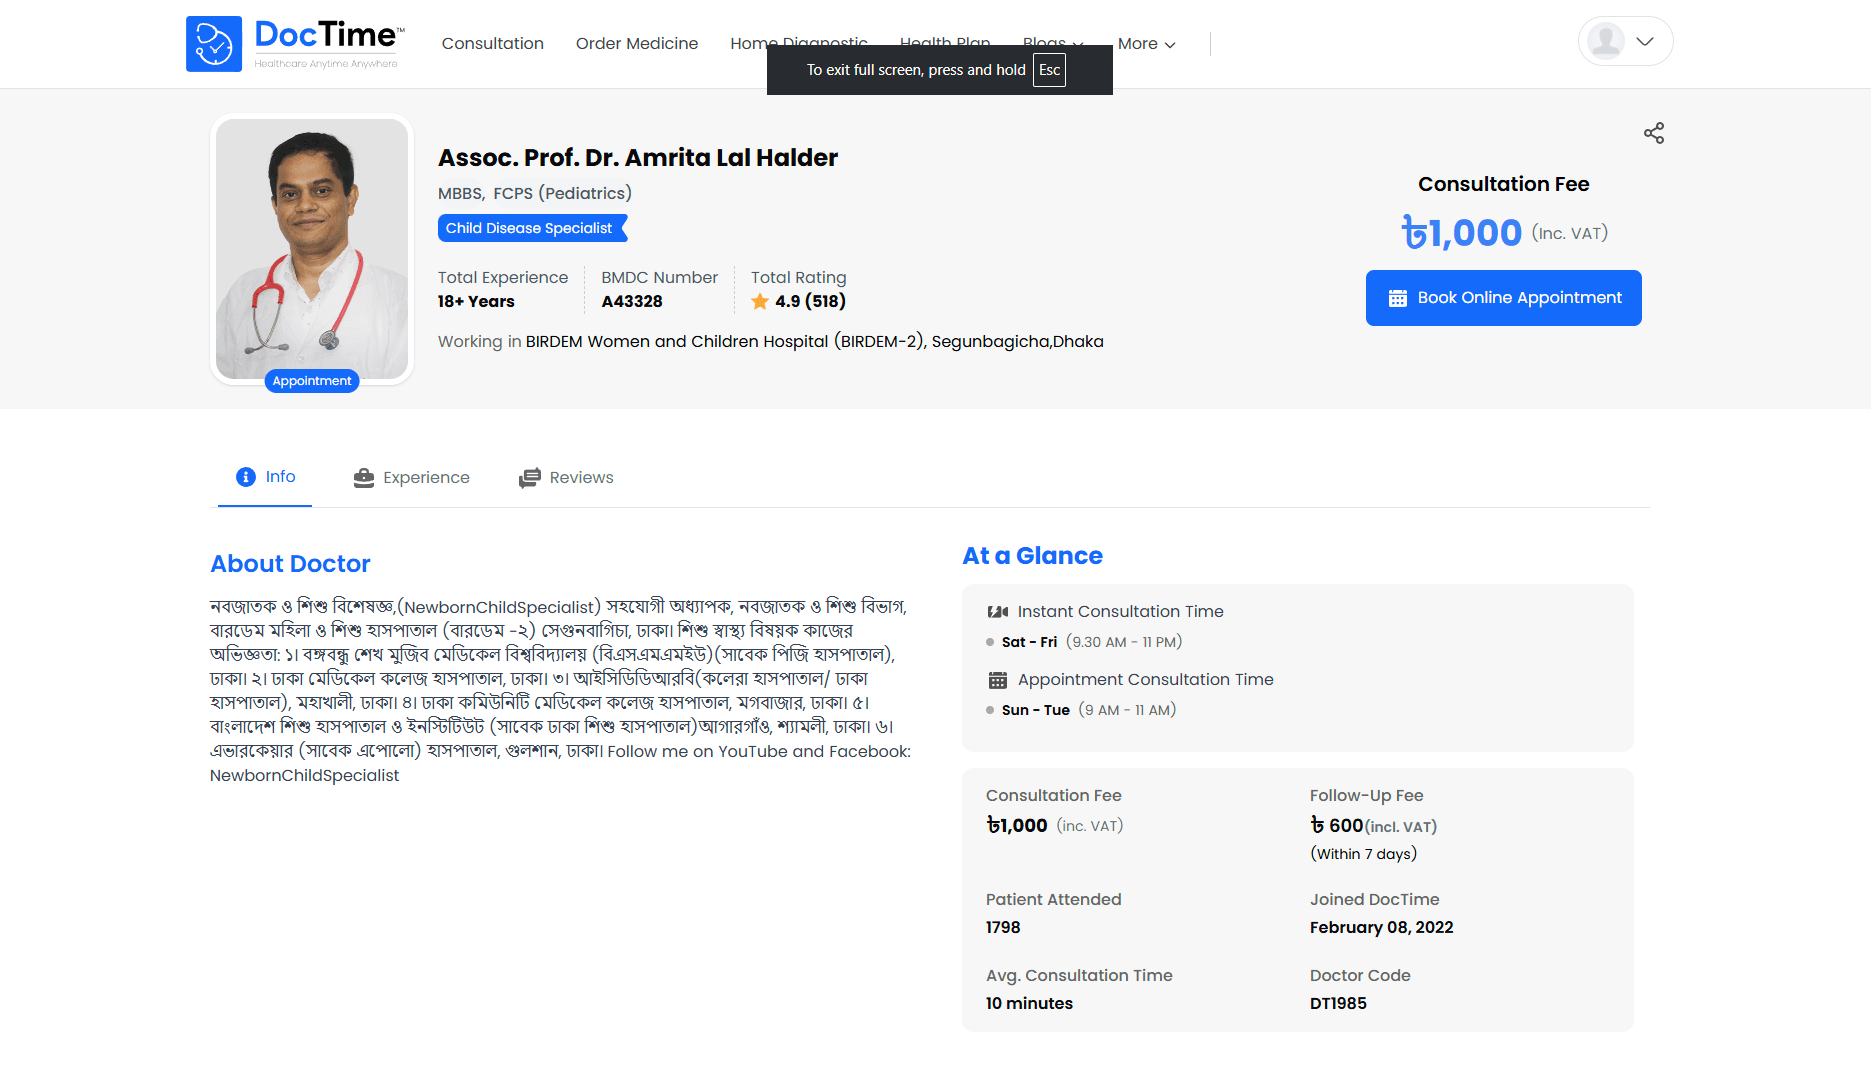The height and width of the screenshot is (1066, 1871).
Task: Click the briefcase icon beside Experience
Action: click(x=364, y=478)
